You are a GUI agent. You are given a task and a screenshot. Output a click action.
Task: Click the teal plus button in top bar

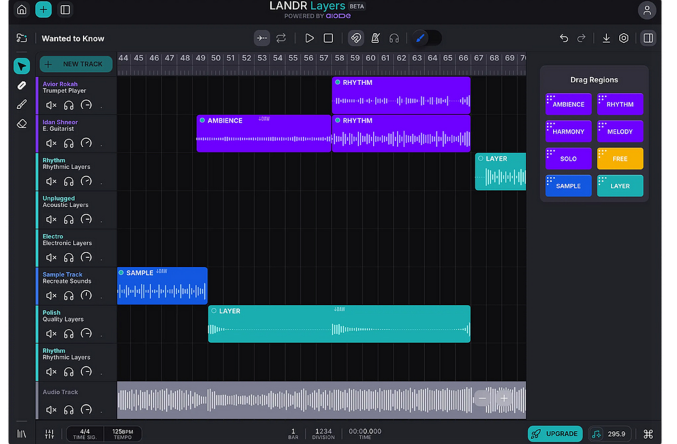(43, 10)
